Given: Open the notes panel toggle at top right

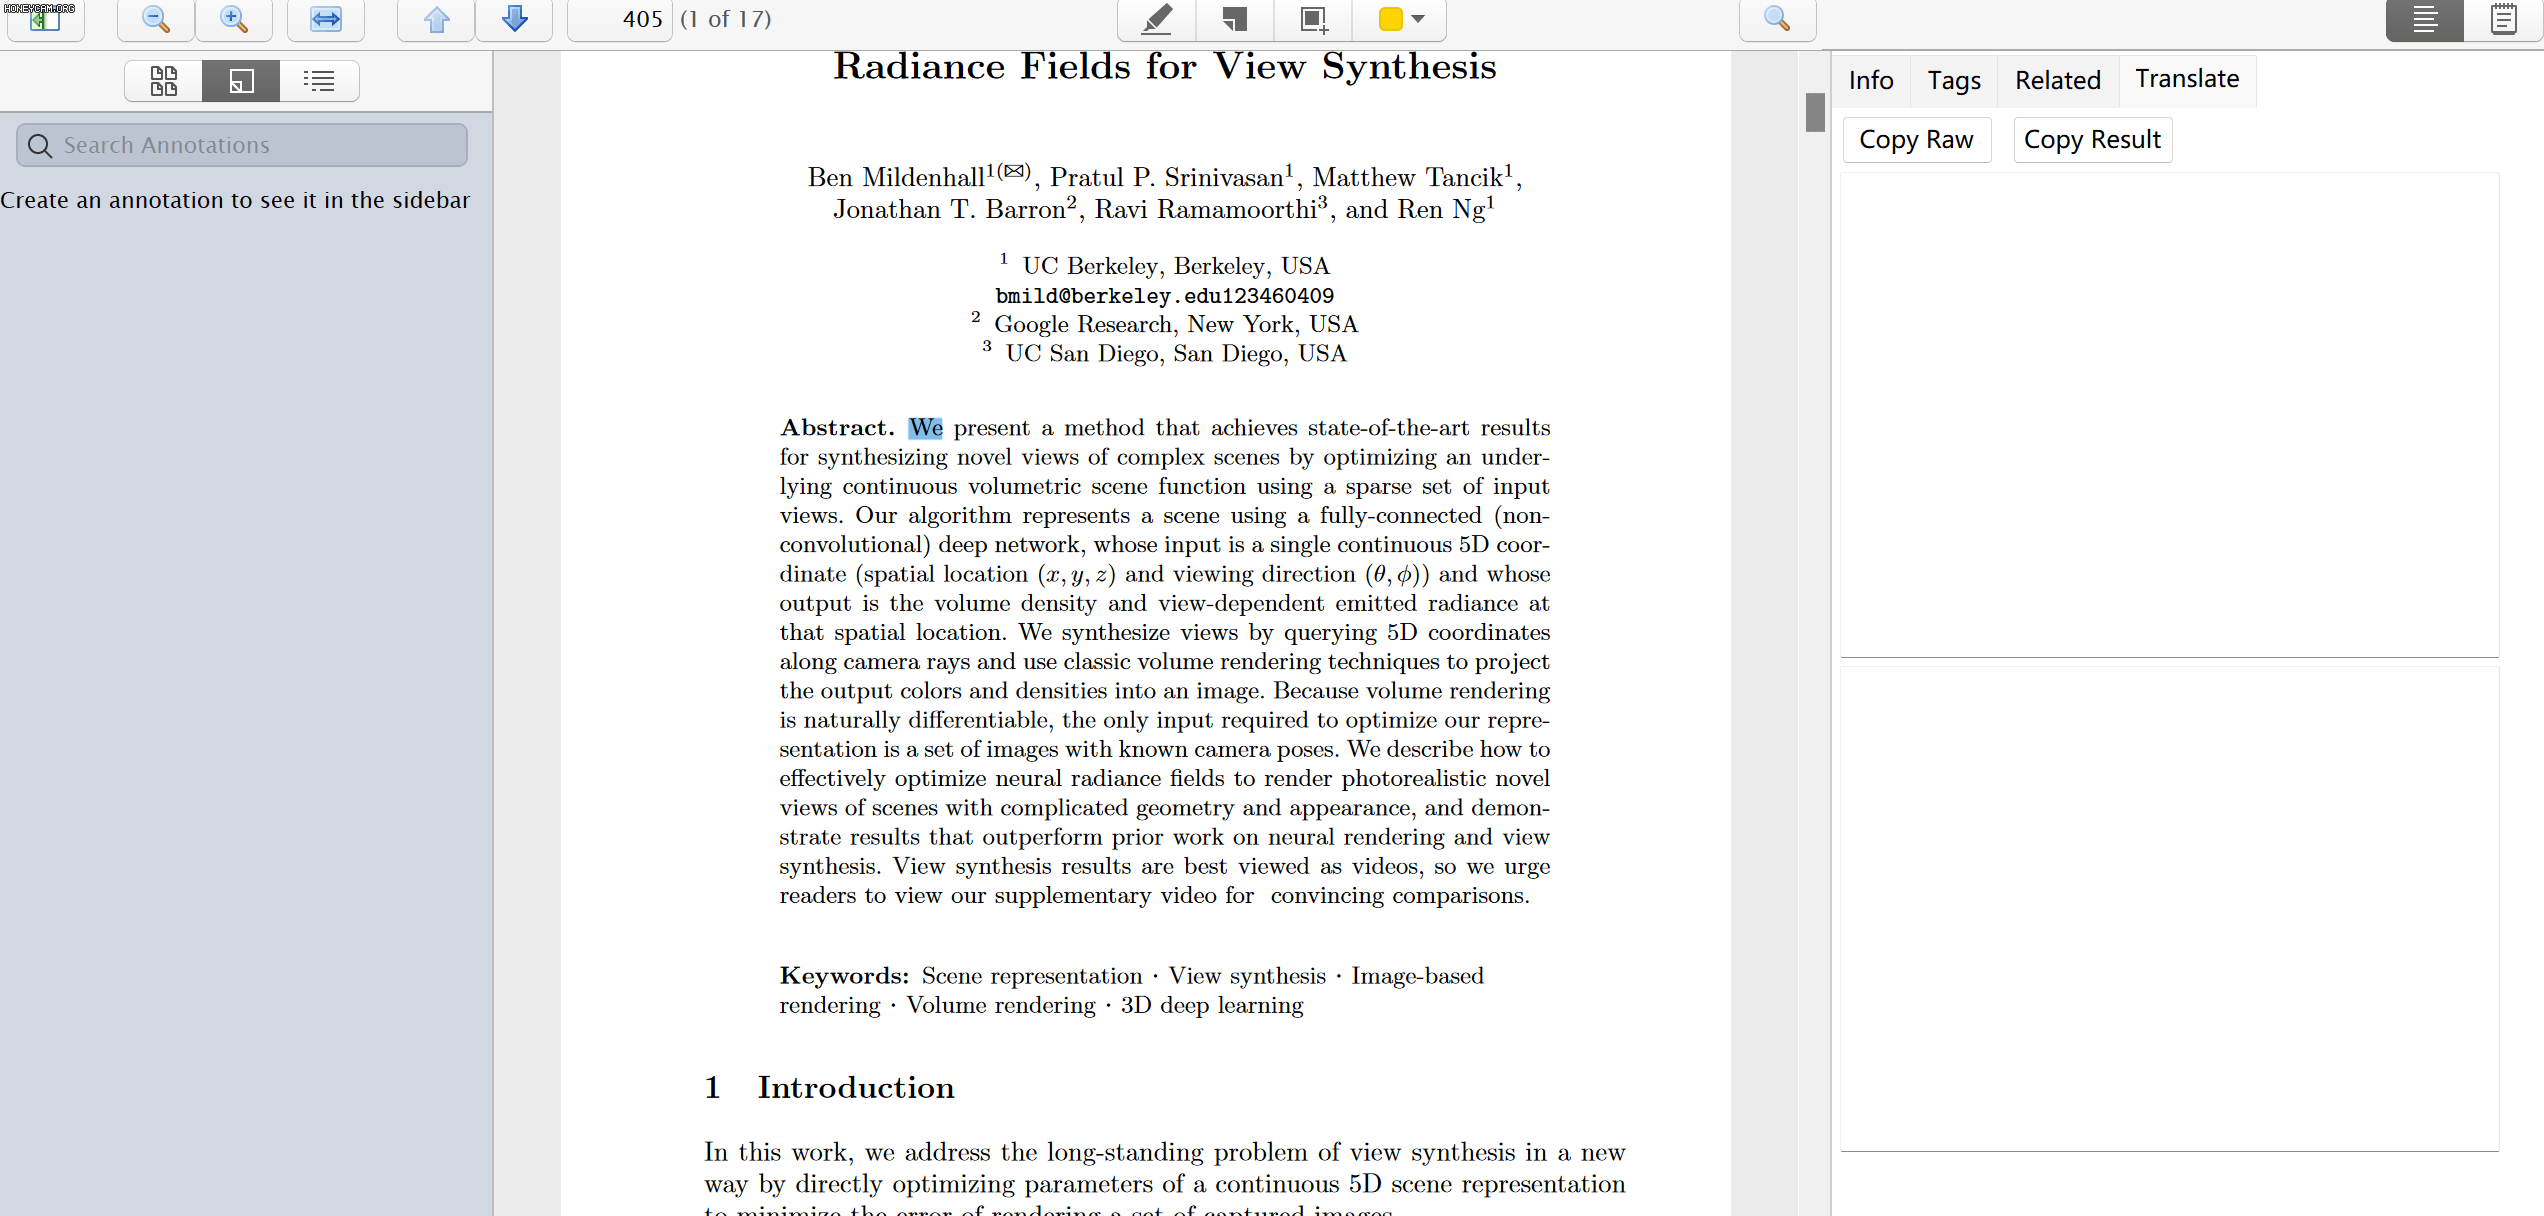Looking at the screenshot, I should tap(2503, 19).
